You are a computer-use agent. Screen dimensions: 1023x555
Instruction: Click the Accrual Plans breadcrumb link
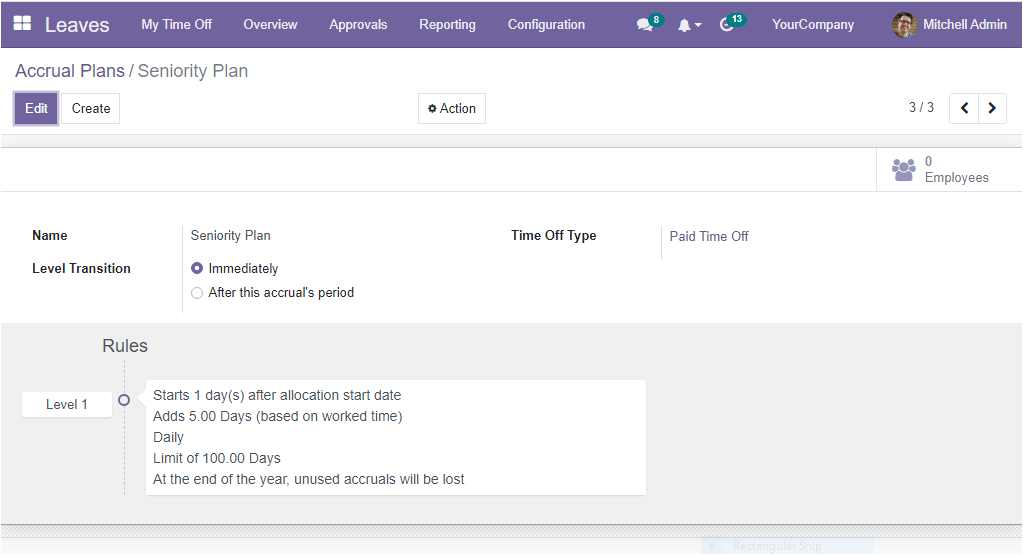[70, 71]
